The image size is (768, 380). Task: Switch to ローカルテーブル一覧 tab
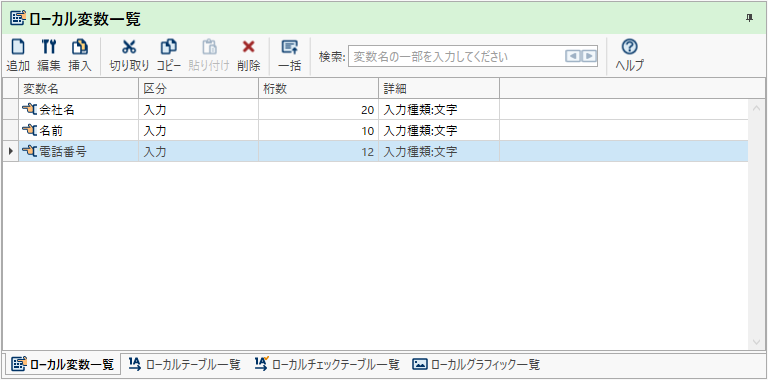[x=185, y=364]
